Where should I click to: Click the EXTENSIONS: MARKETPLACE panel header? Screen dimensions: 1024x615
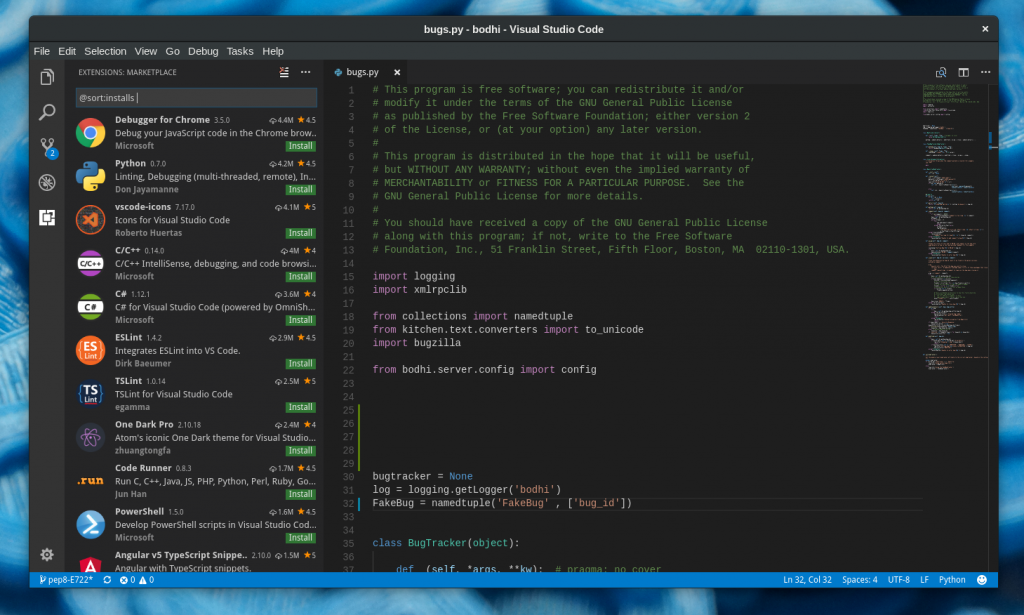[127, 72]
